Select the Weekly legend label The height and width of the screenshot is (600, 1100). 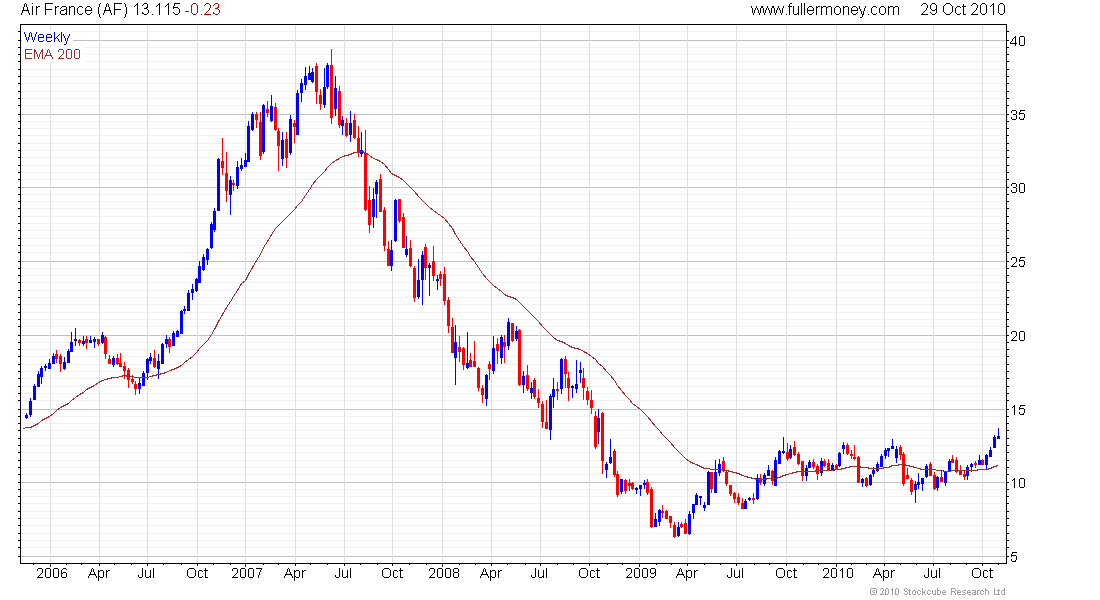pos(47,37)
